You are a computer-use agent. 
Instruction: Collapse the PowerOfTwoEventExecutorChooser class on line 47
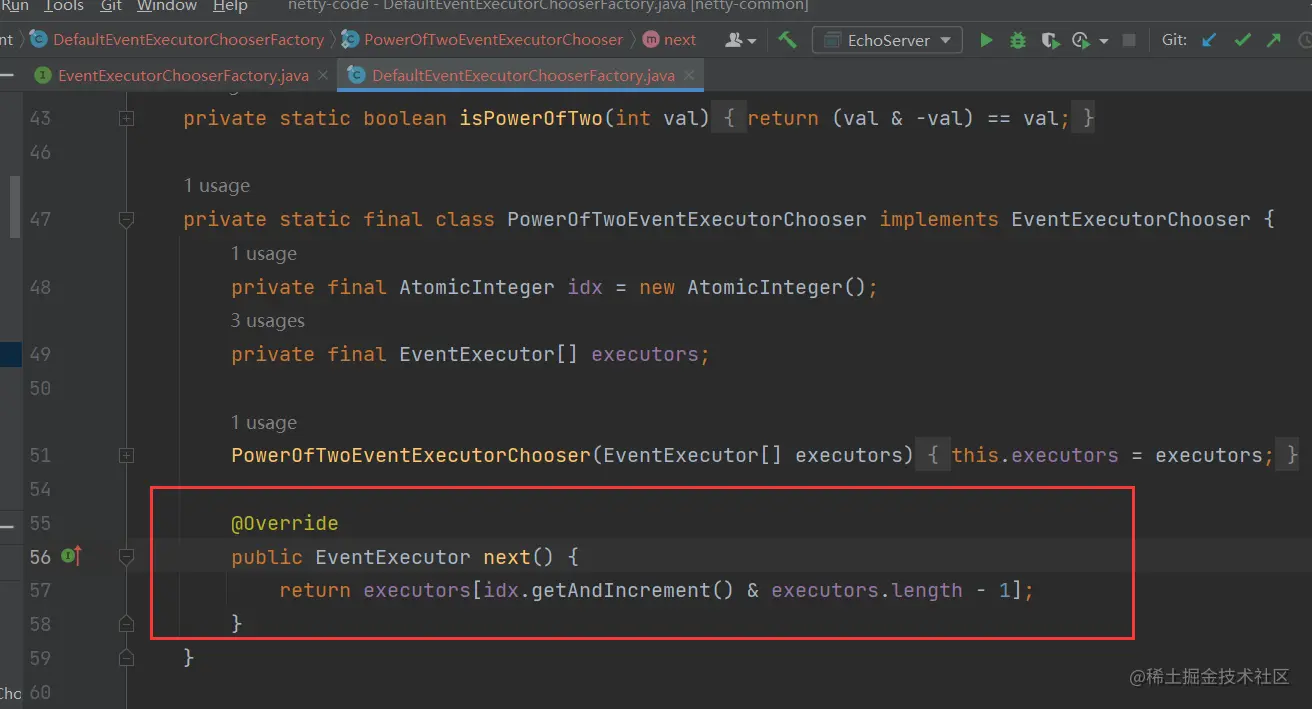(x=126, y=219)
